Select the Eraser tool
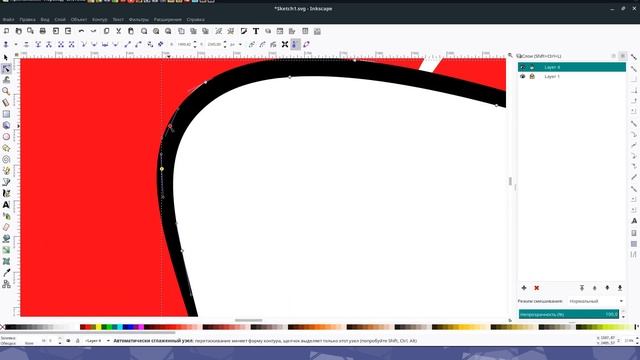This screenshot has width=640, height=360. click(x=6, y=227)
